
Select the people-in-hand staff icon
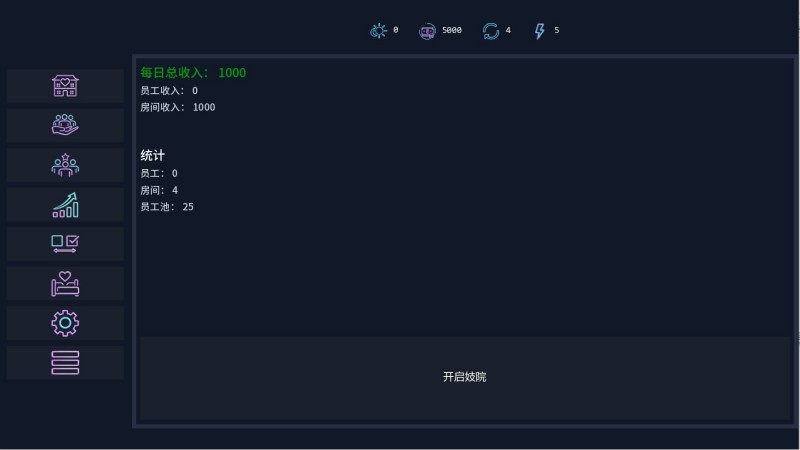pos(65,125)
